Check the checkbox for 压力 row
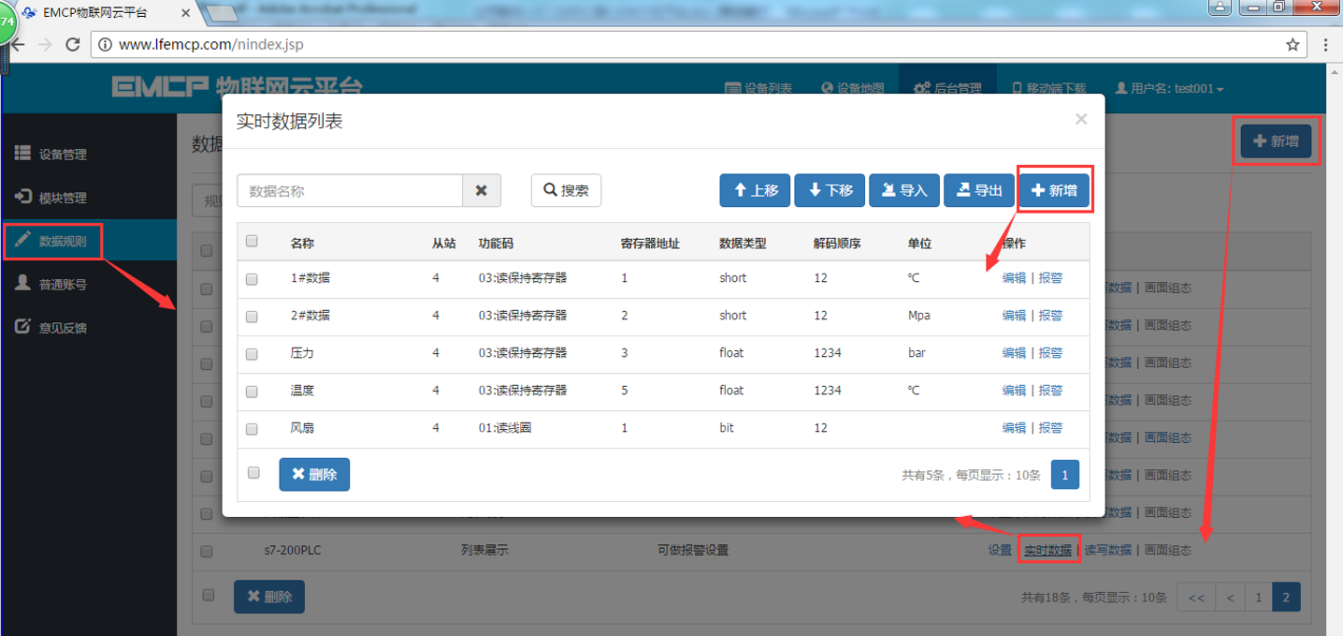1343x636 pixels. pos(252,354)
